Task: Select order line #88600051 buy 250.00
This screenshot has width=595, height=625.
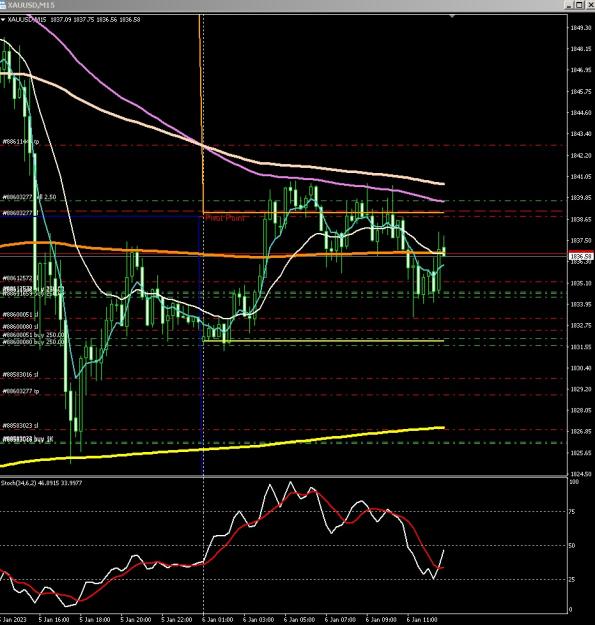Action: tap(33, 335)
